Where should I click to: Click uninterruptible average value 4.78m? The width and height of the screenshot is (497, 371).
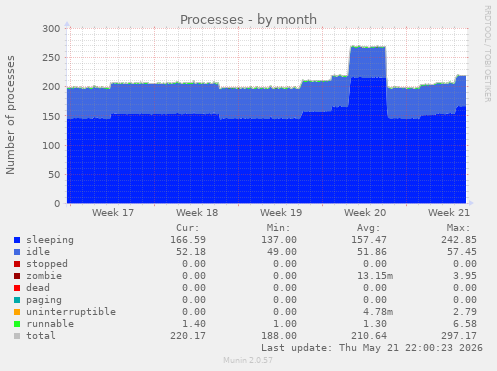pyautogui.click(x=378, y=312)
